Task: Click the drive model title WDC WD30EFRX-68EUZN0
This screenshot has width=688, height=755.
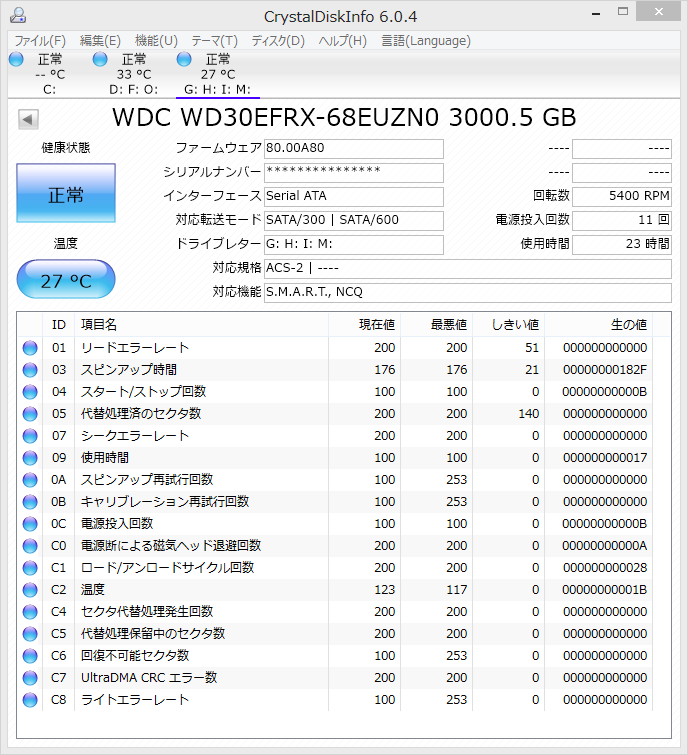Action: (x=275, y=117)
